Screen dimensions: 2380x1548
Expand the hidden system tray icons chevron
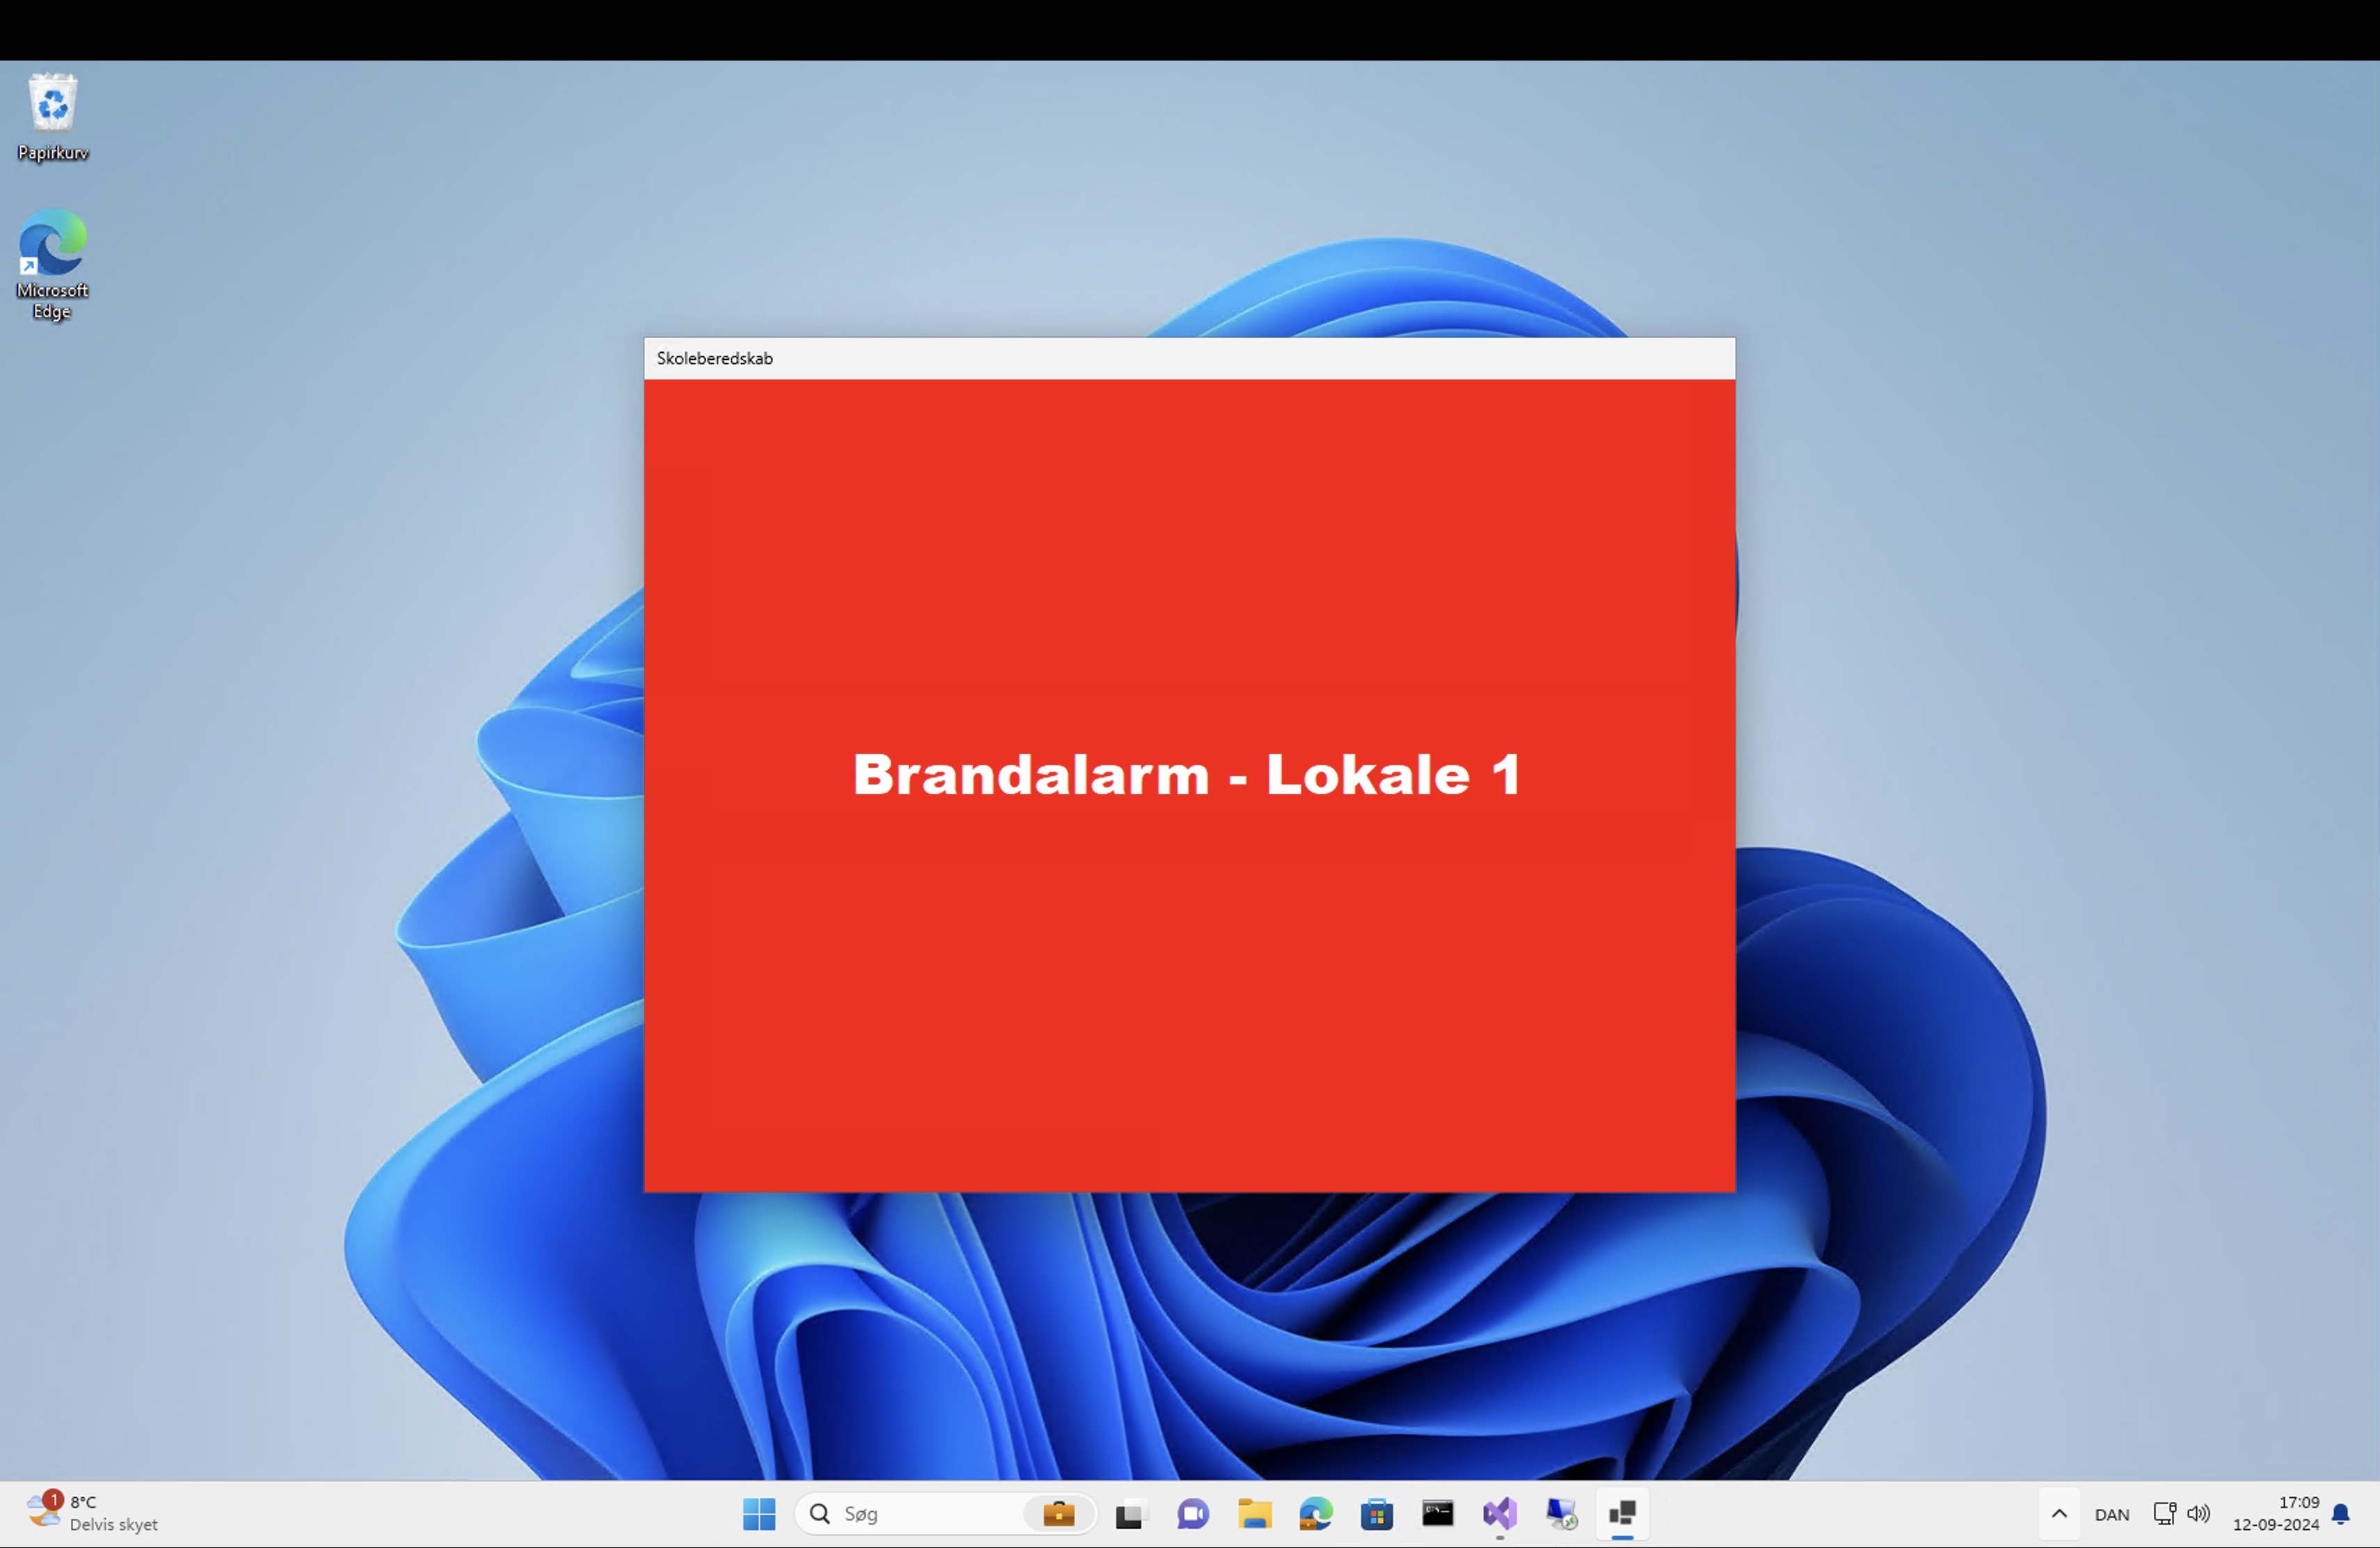tap(2059, 1513)
